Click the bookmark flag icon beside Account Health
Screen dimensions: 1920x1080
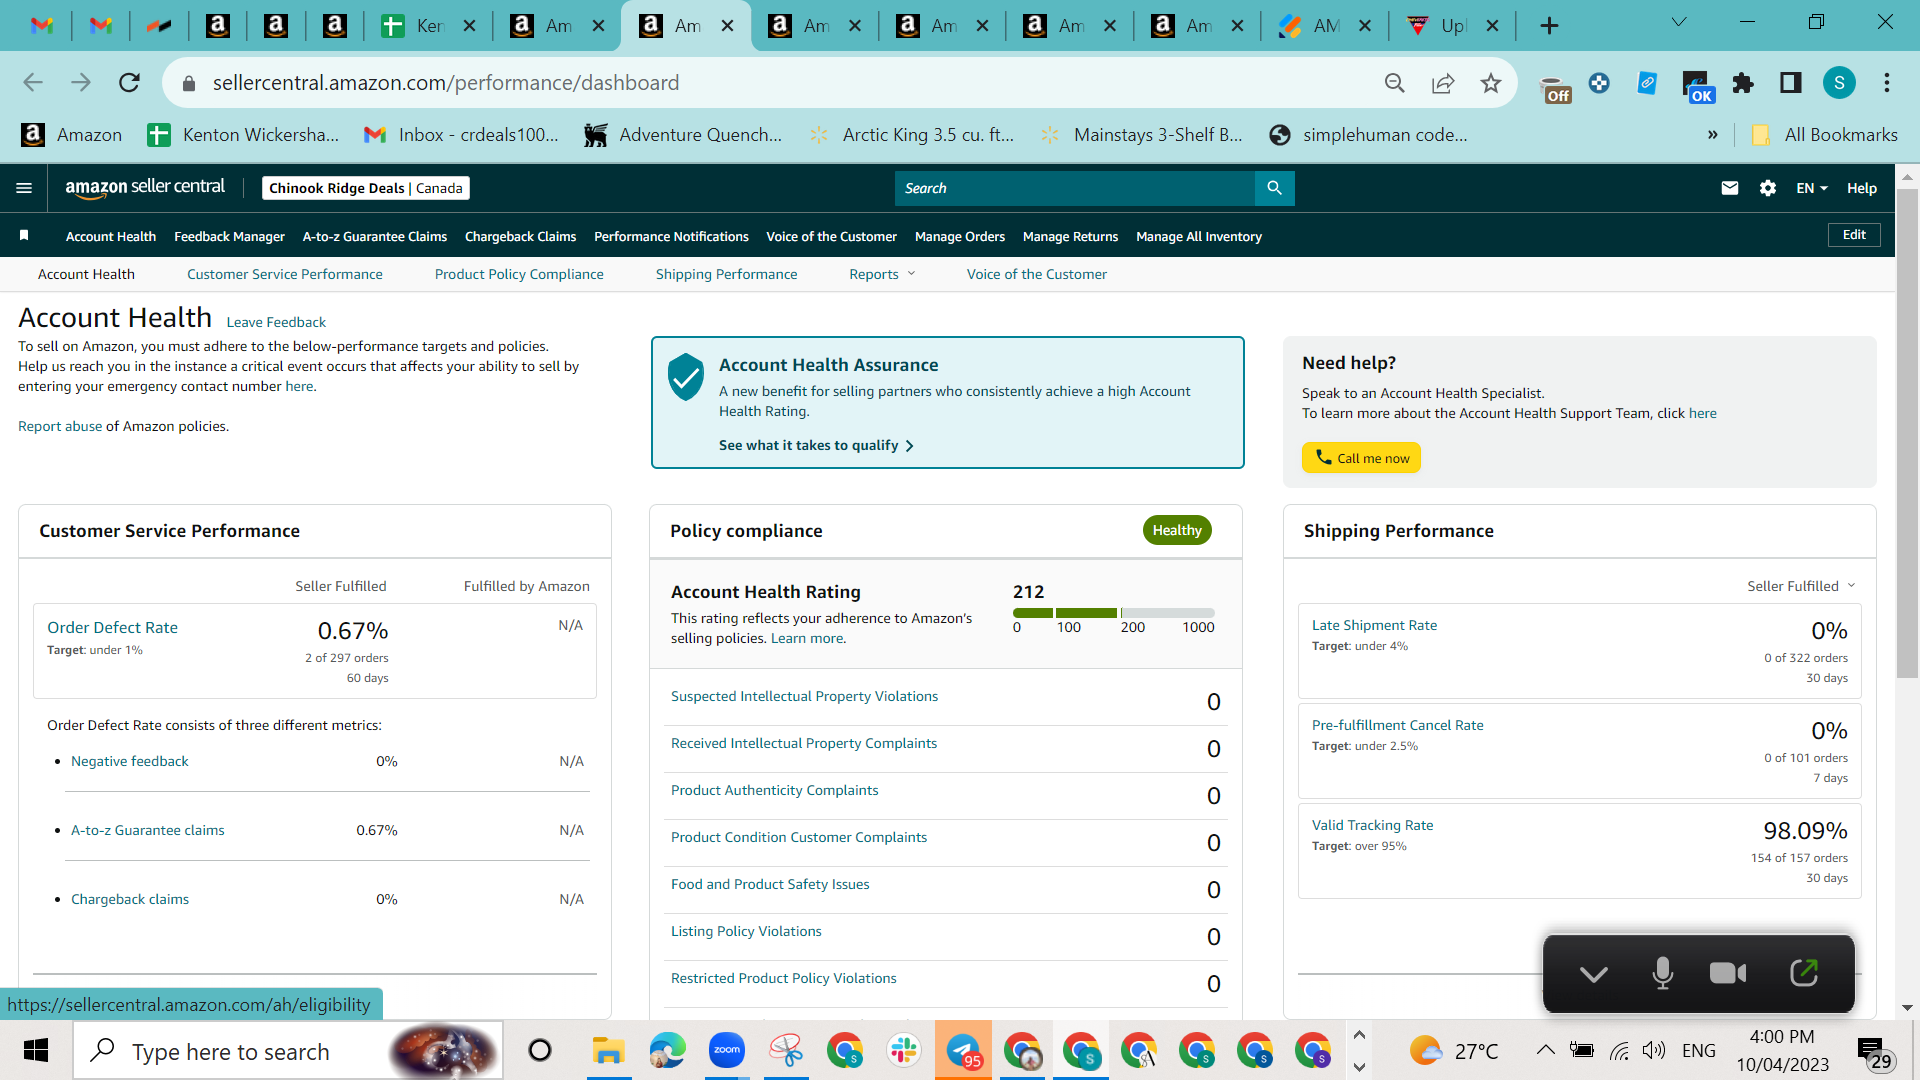pyautogui.click(x=24, y=236)
